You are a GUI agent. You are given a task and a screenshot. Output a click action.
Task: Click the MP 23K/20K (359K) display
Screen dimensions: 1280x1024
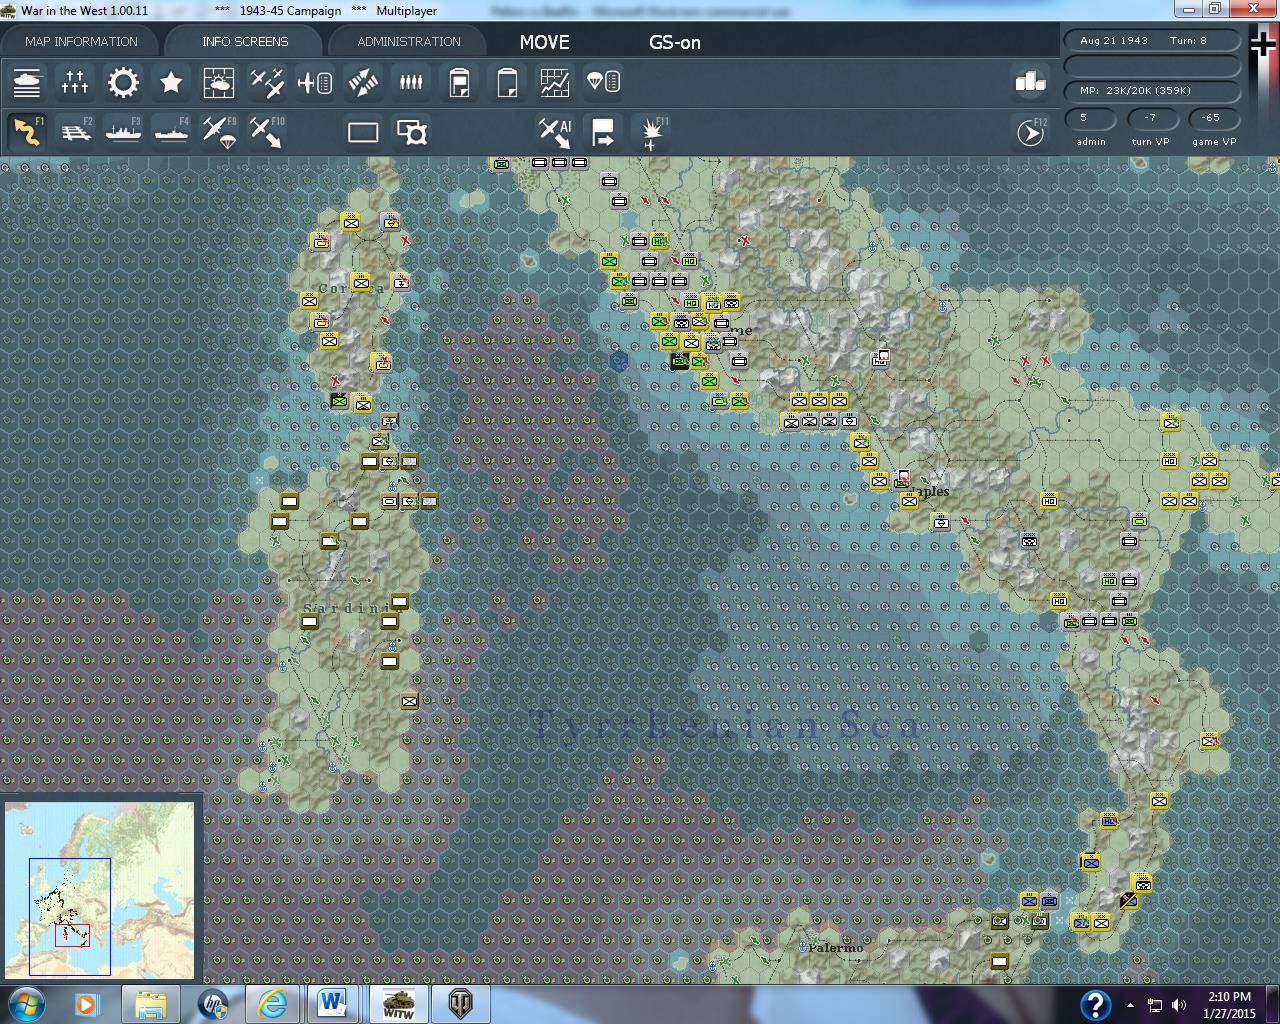(1135, 91)
